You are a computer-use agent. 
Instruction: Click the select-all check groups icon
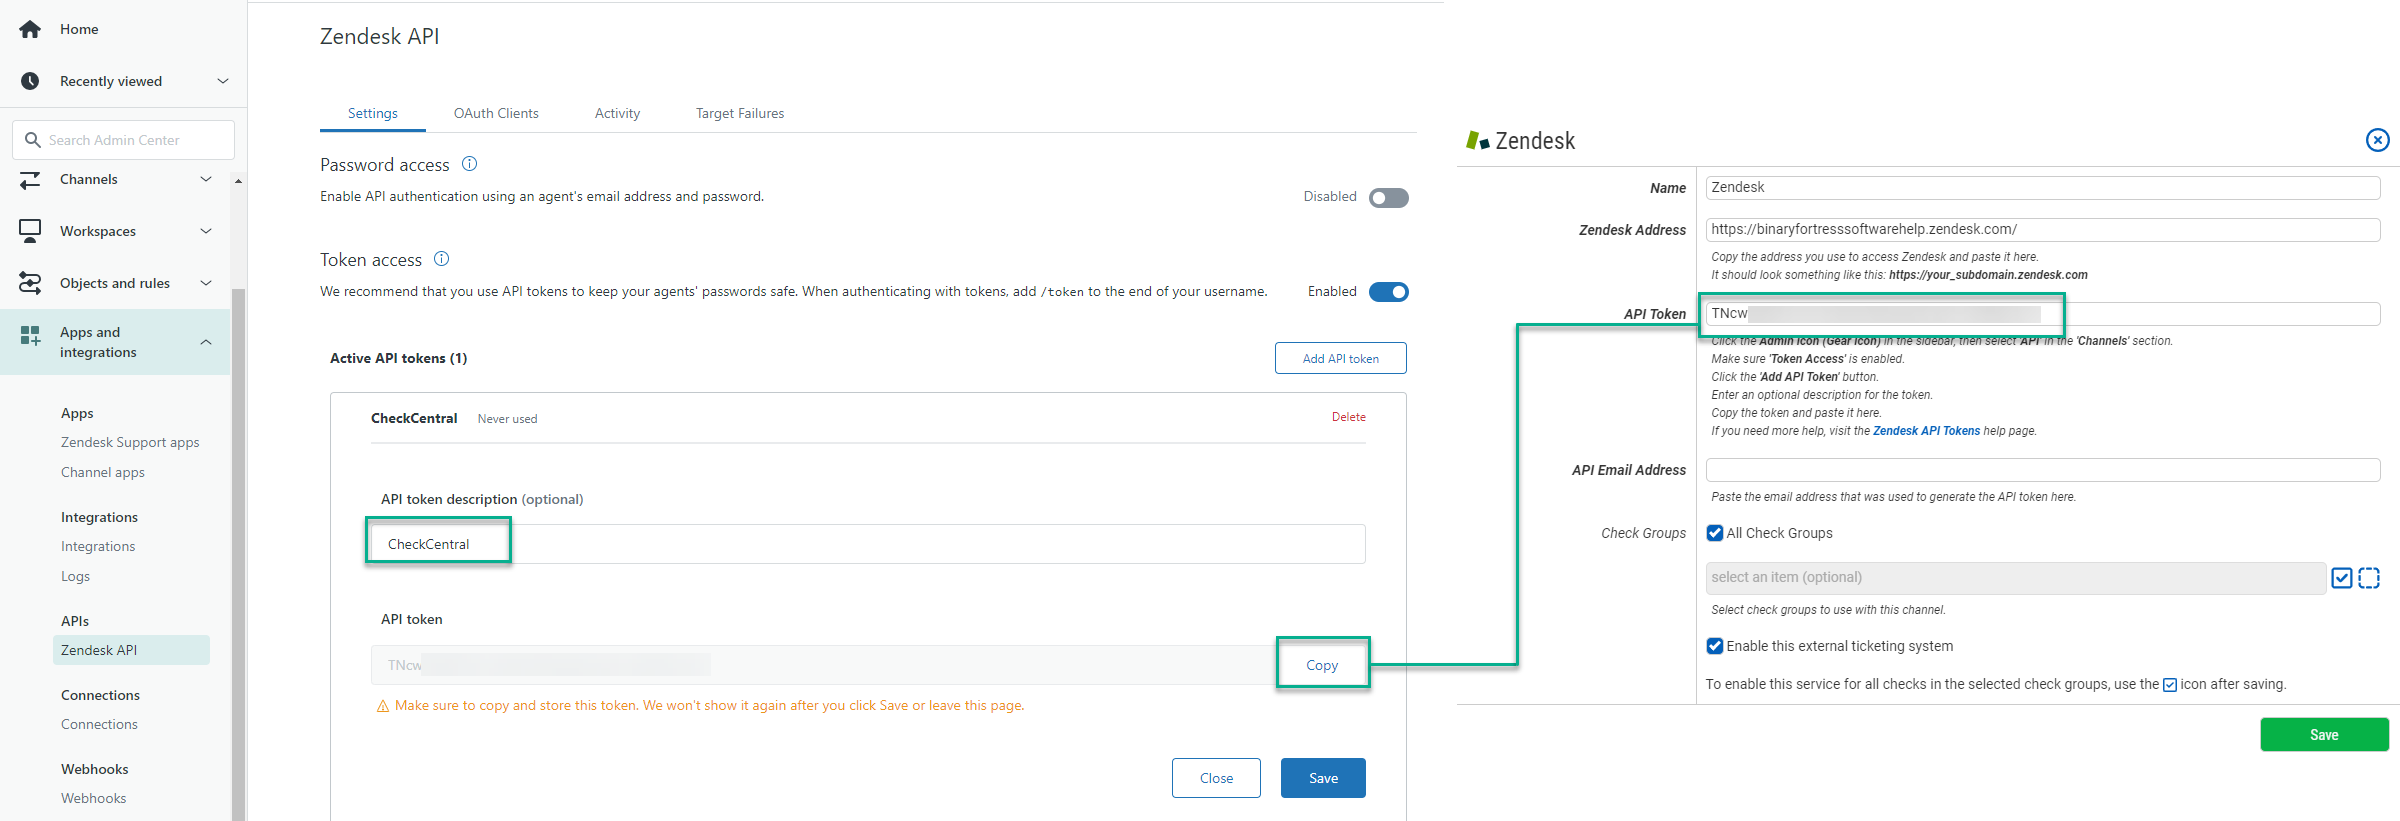coord(2342,578)
